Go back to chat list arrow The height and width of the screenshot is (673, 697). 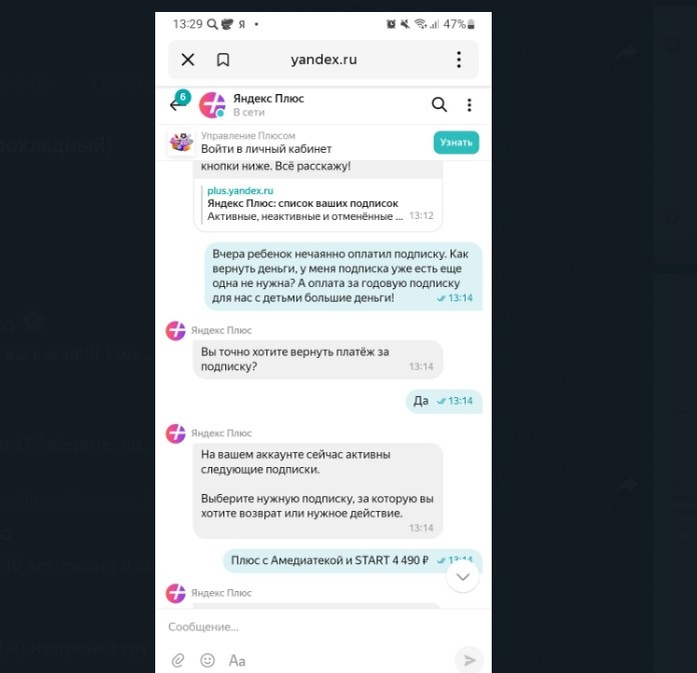tap(177, 105)
